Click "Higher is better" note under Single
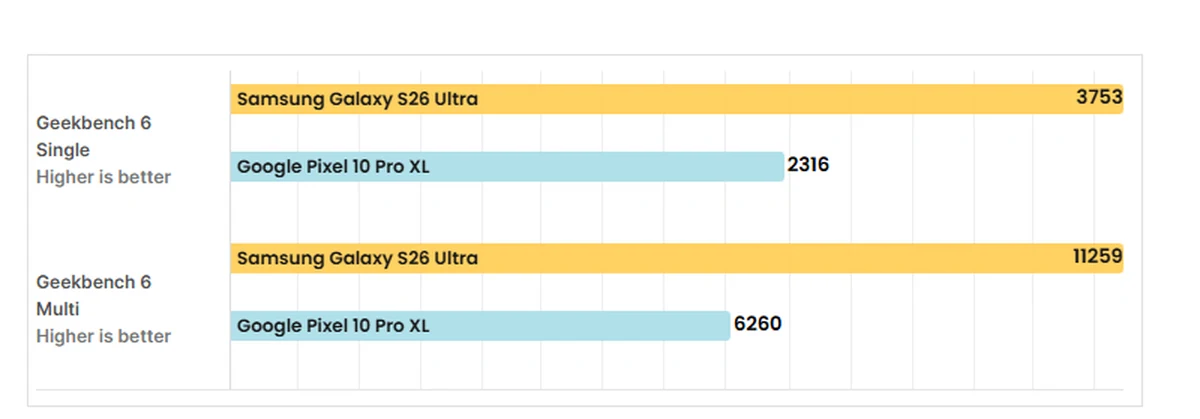Viewport: 1200px width, 419px height. (103, 177)
